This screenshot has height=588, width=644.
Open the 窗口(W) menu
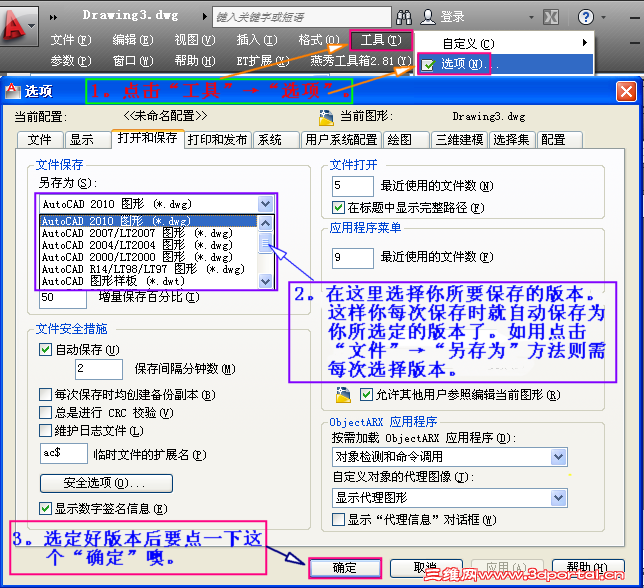(133, 61)
